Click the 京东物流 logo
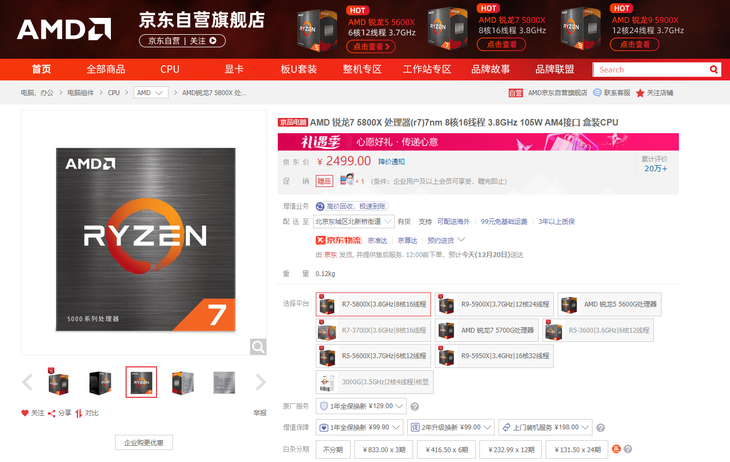730x462 pixels. pos(338,240)
